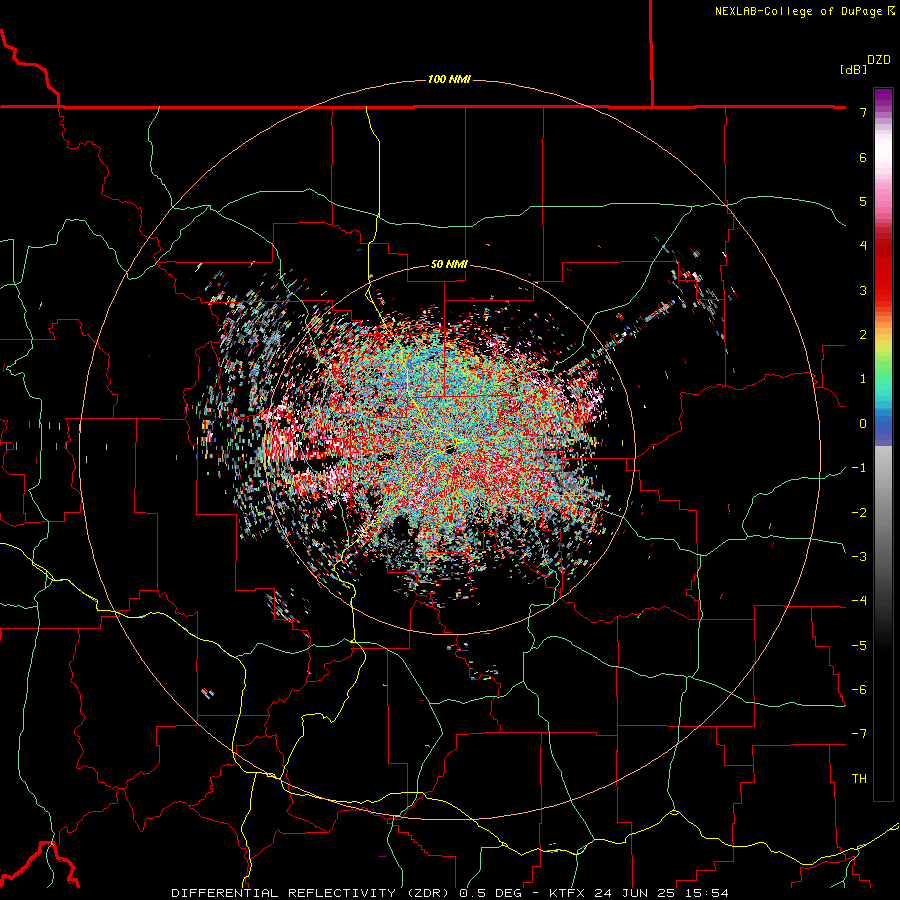Click the -6 value on the scale
Viewport: 900px width, 900px height.
click(x=859, y=690)
